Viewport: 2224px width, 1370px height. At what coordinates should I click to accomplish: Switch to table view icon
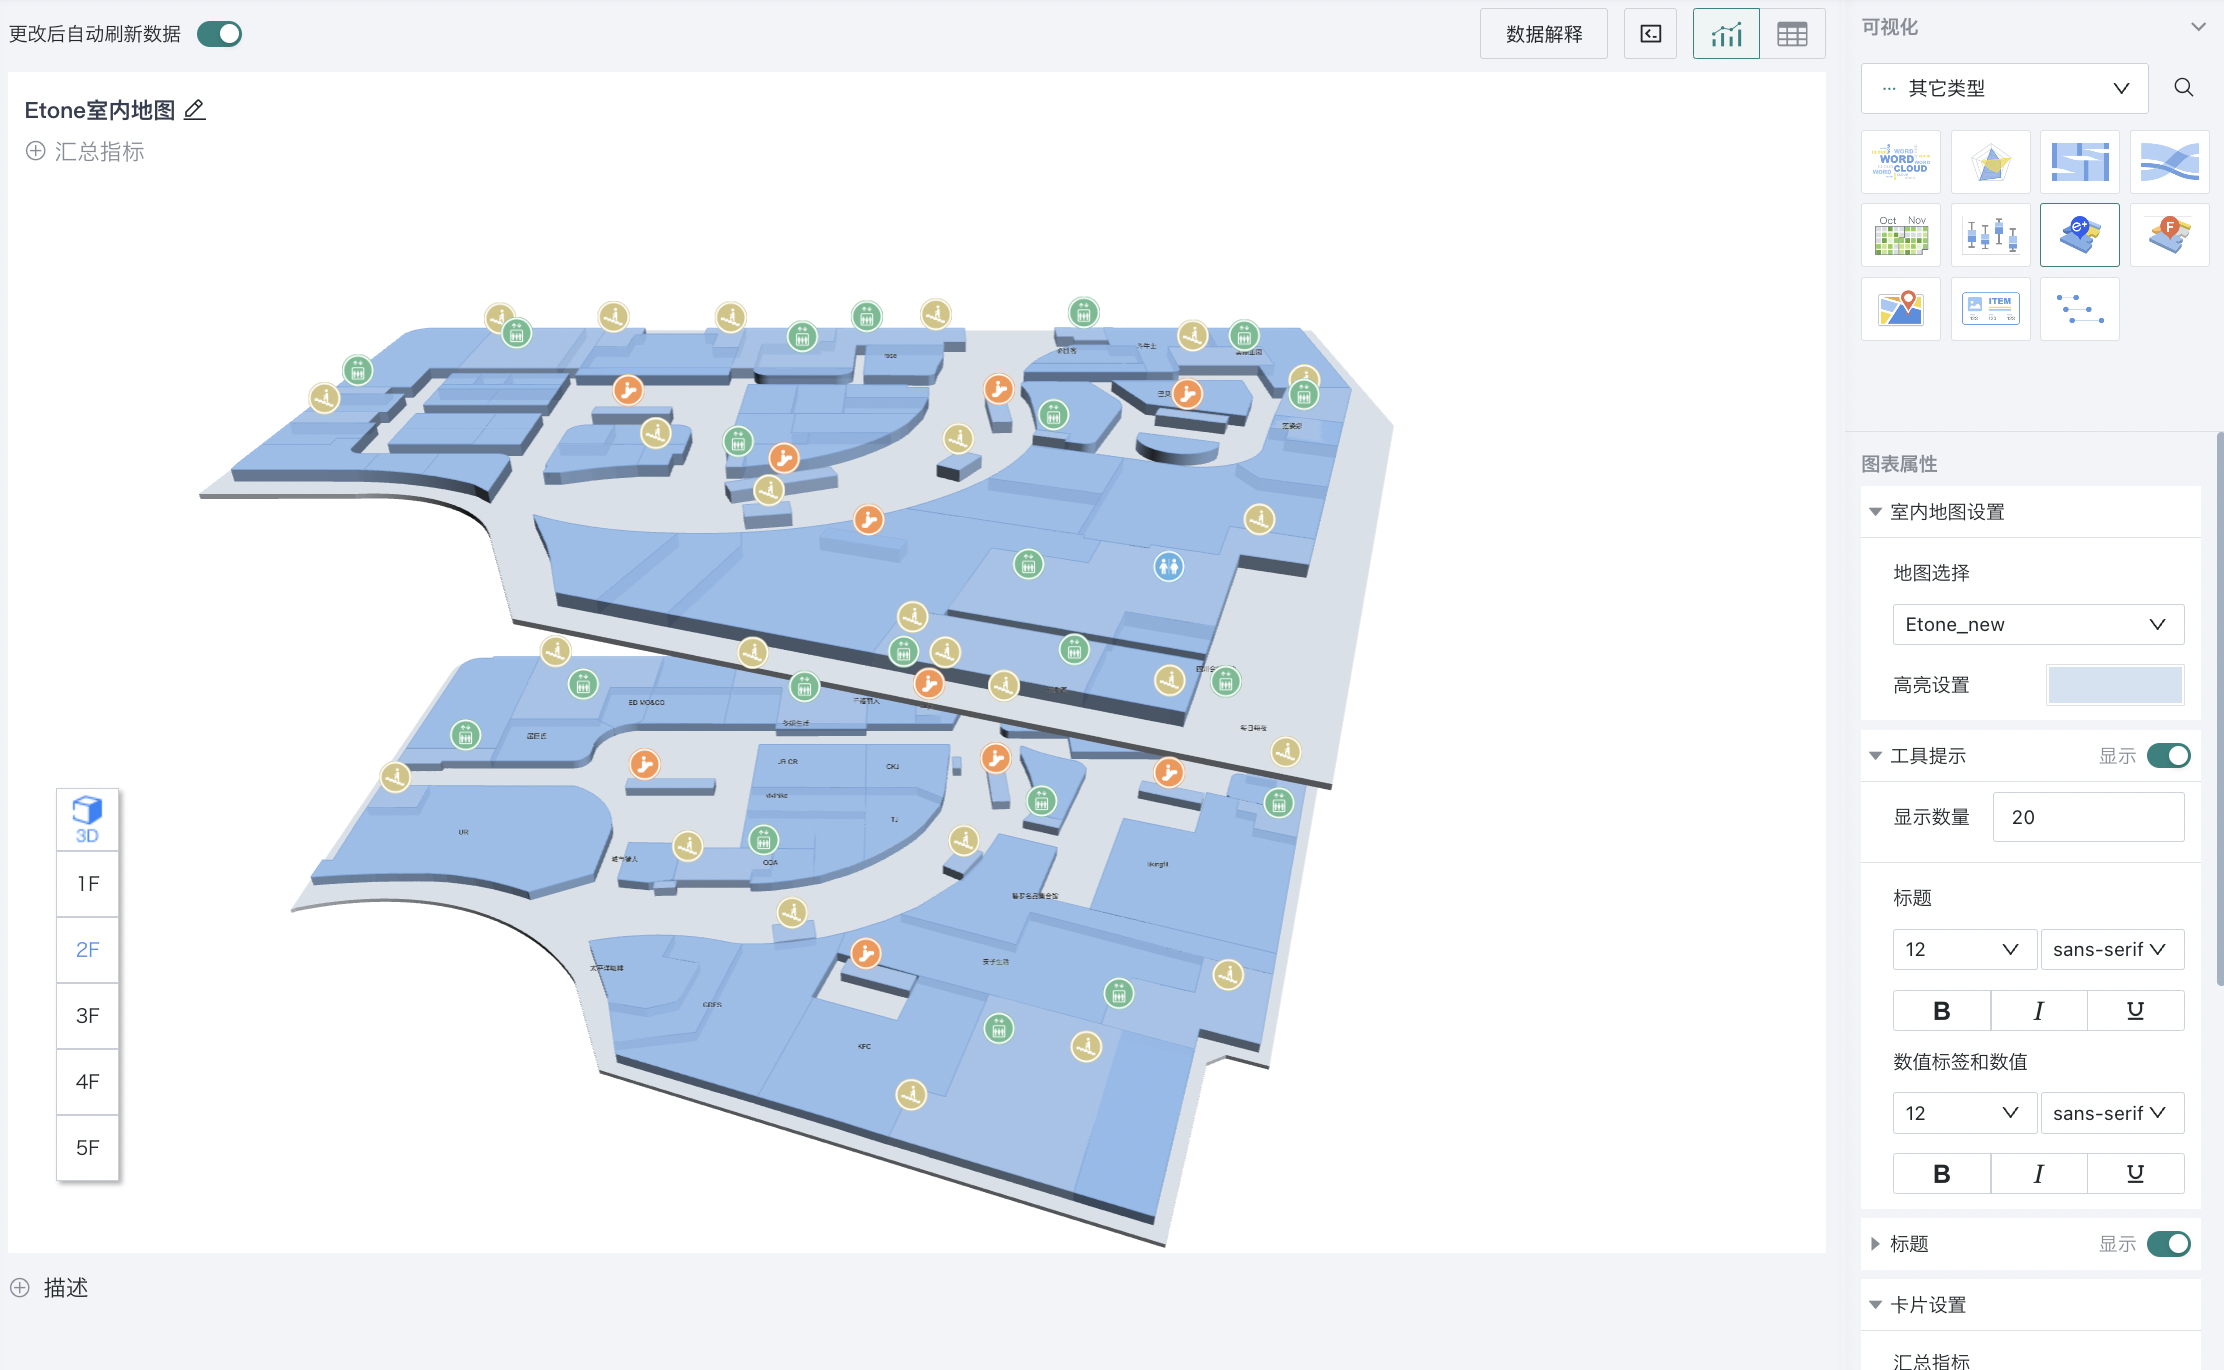[x=1792, y=35]
